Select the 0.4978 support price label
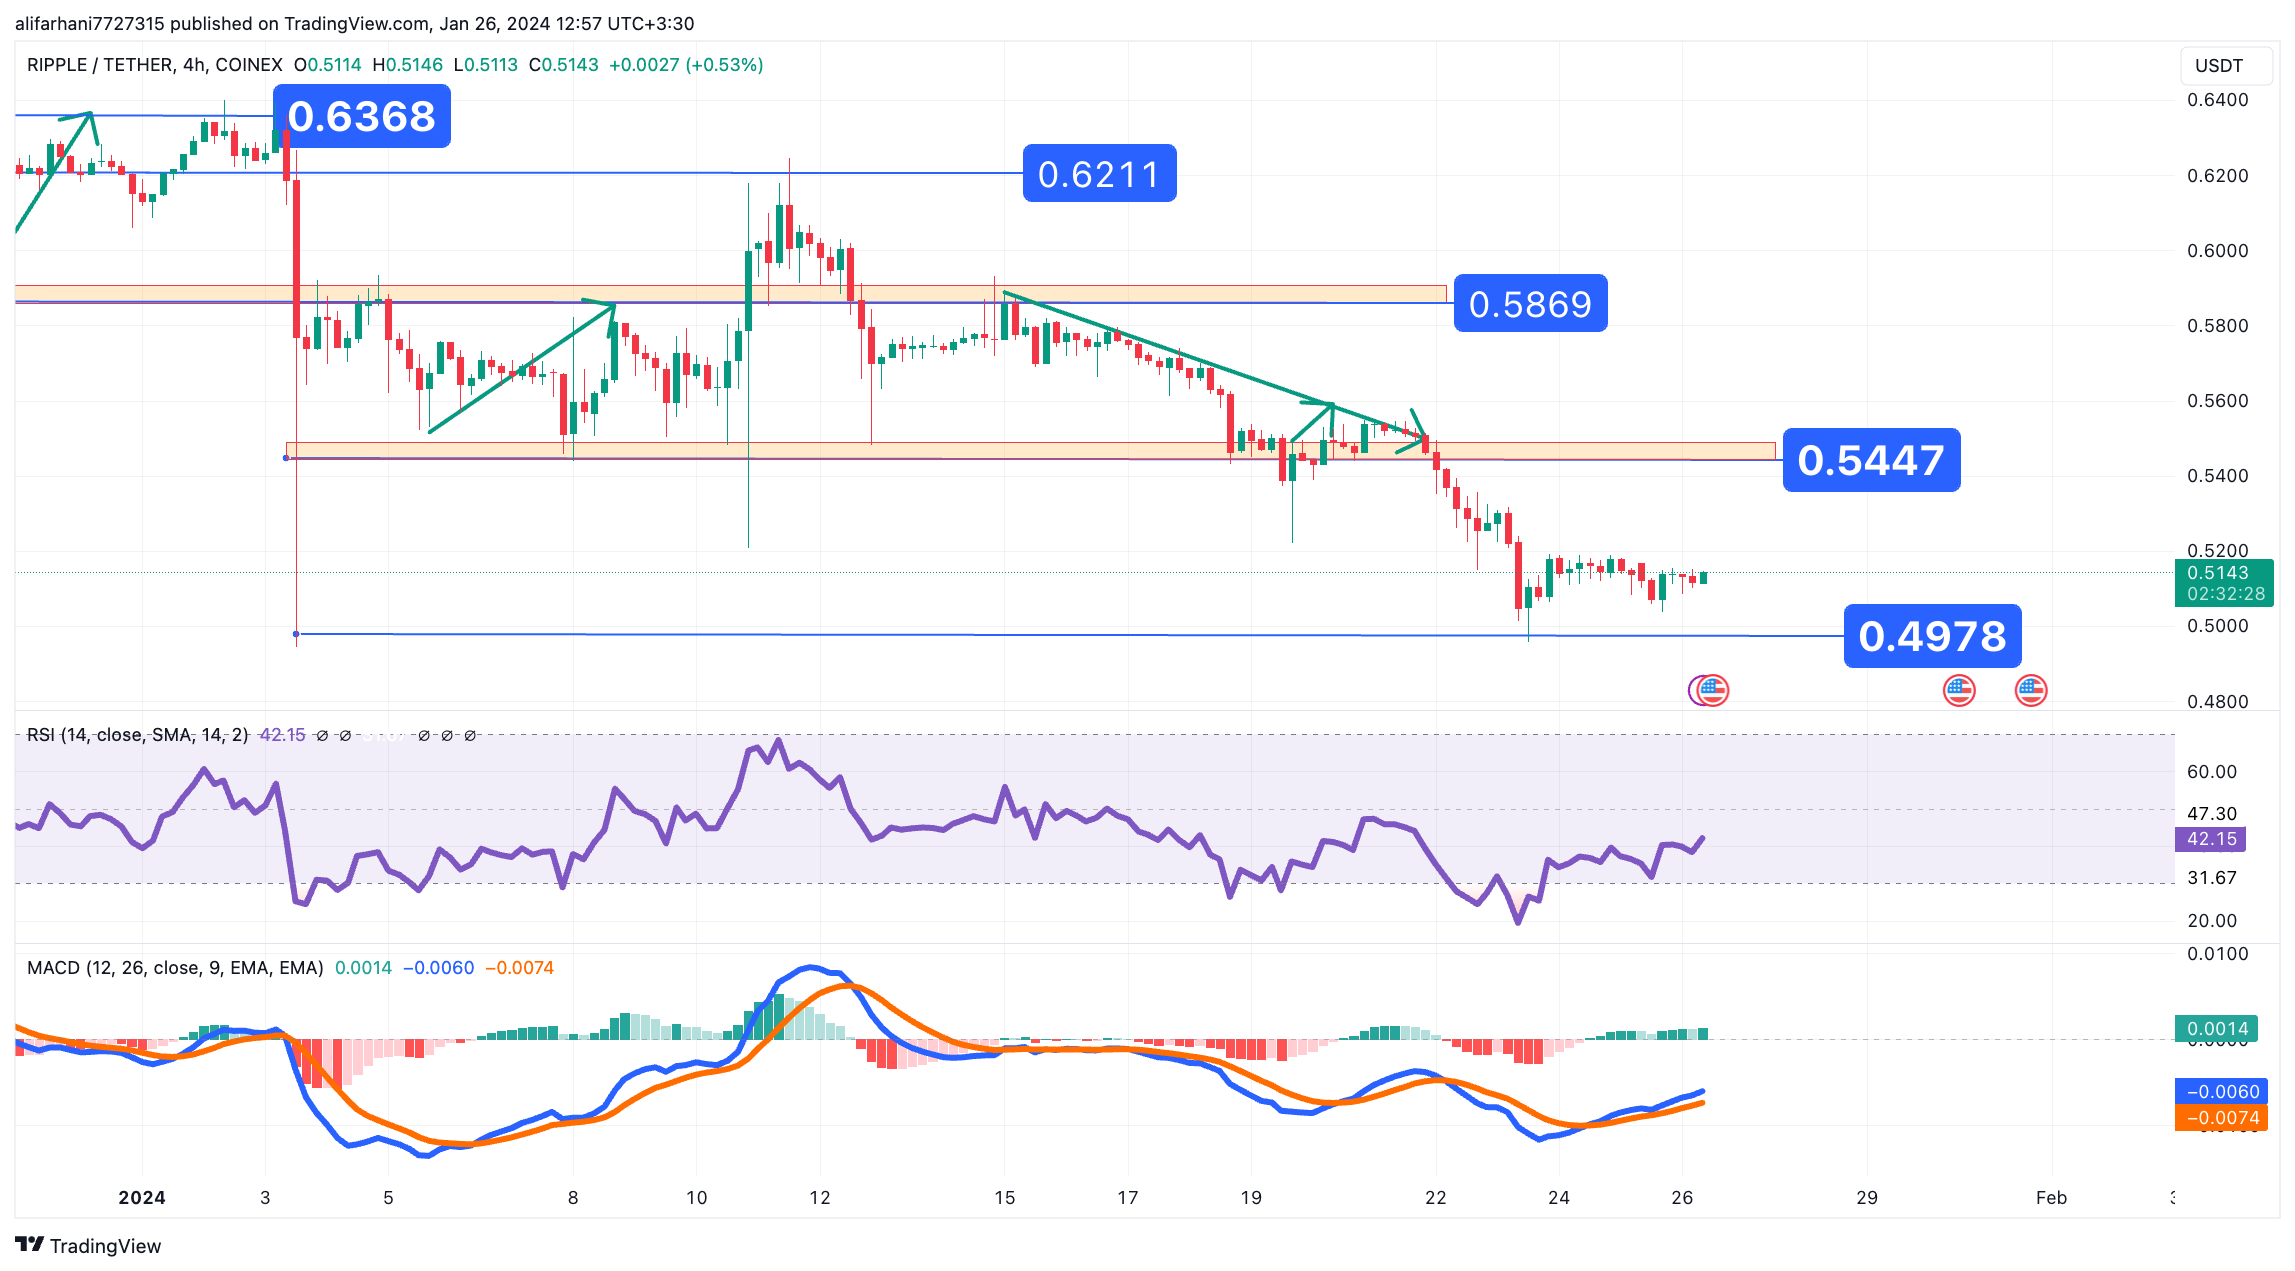 pyautogui.click(x=1931, y=636)
